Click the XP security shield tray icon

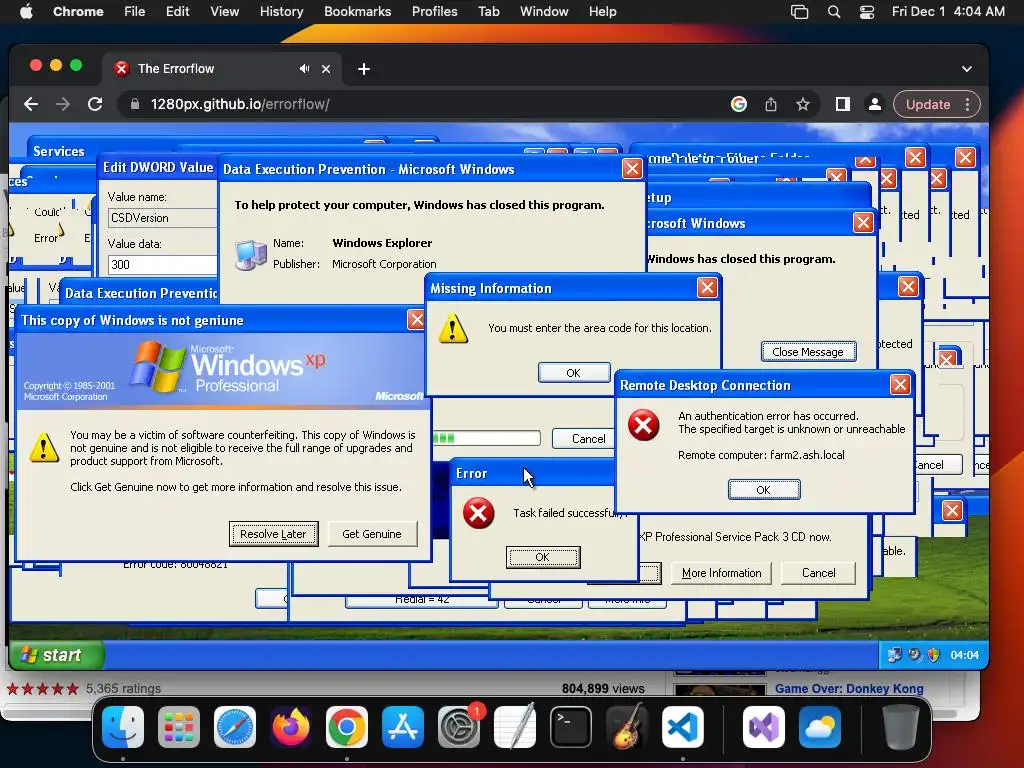[933, 655]
